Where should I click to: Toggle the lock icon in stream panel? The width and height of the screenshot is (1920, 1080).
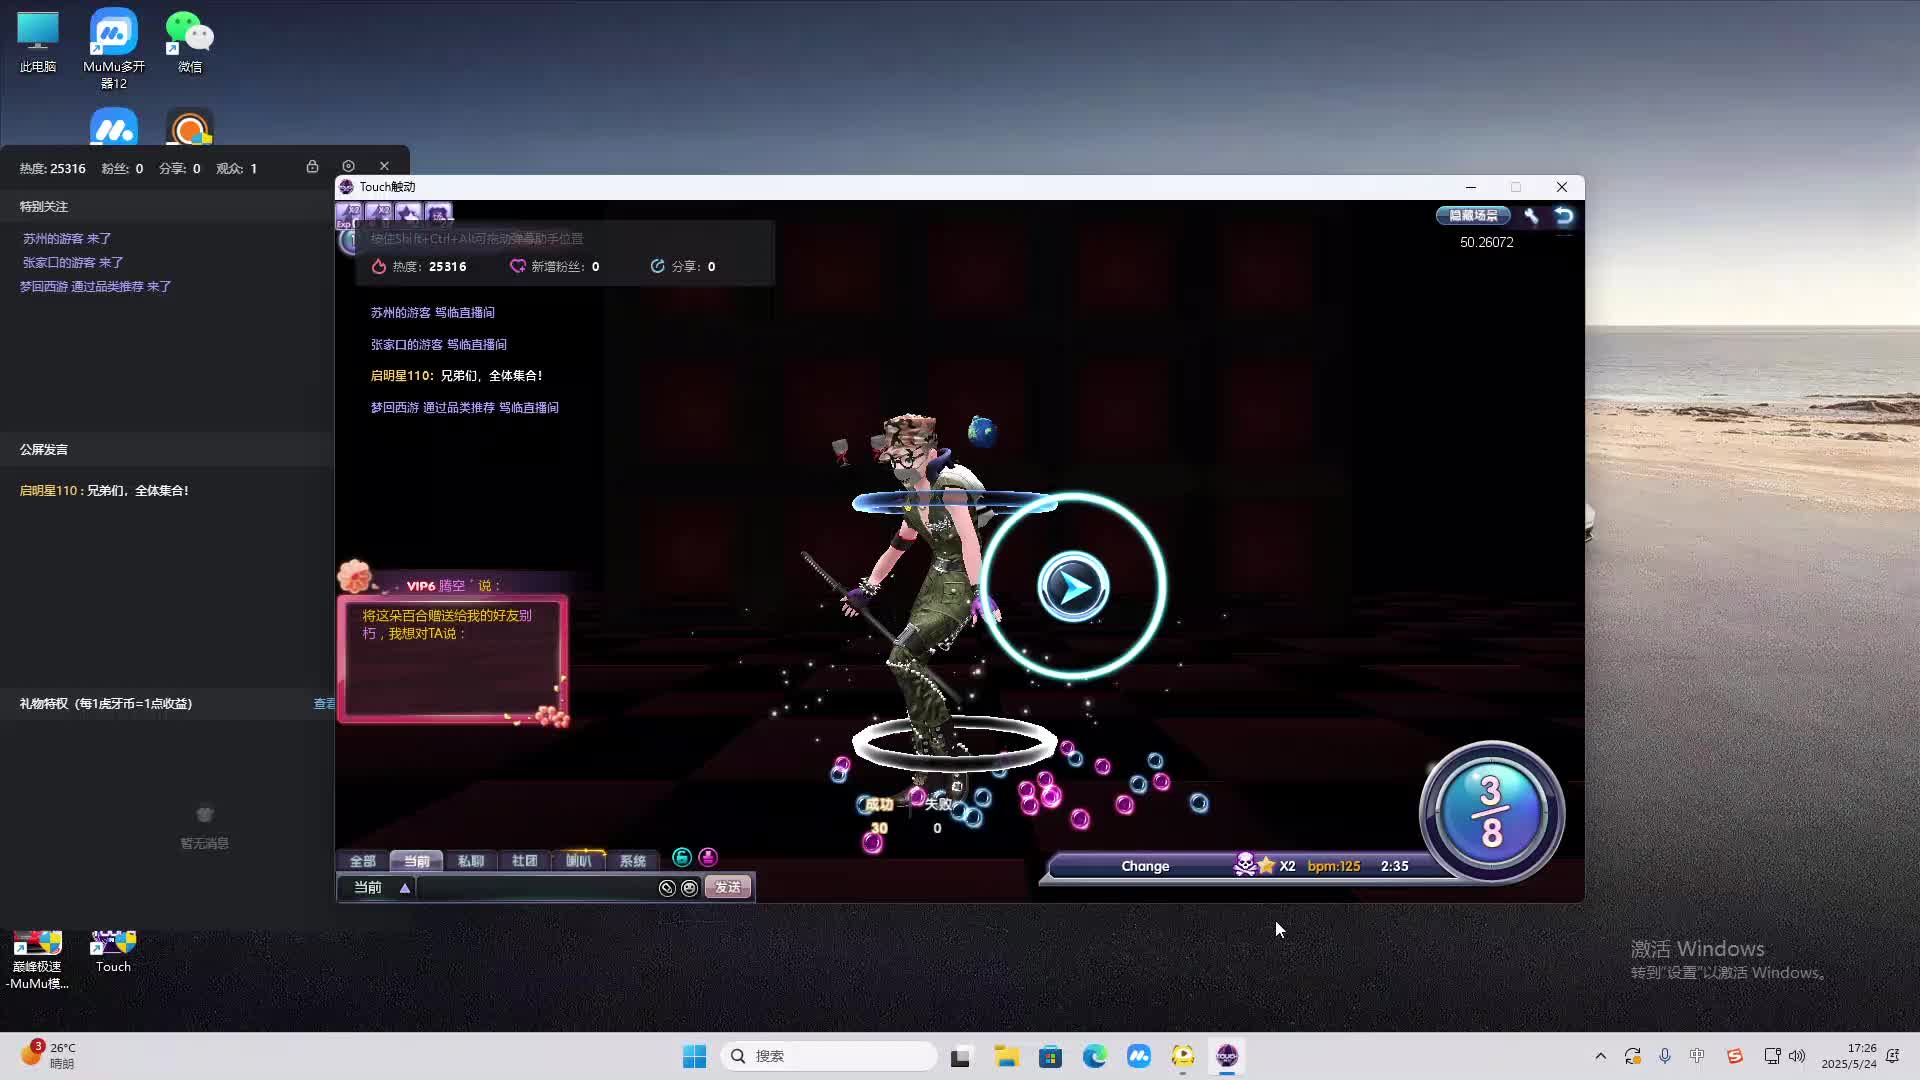coord(312,167)
